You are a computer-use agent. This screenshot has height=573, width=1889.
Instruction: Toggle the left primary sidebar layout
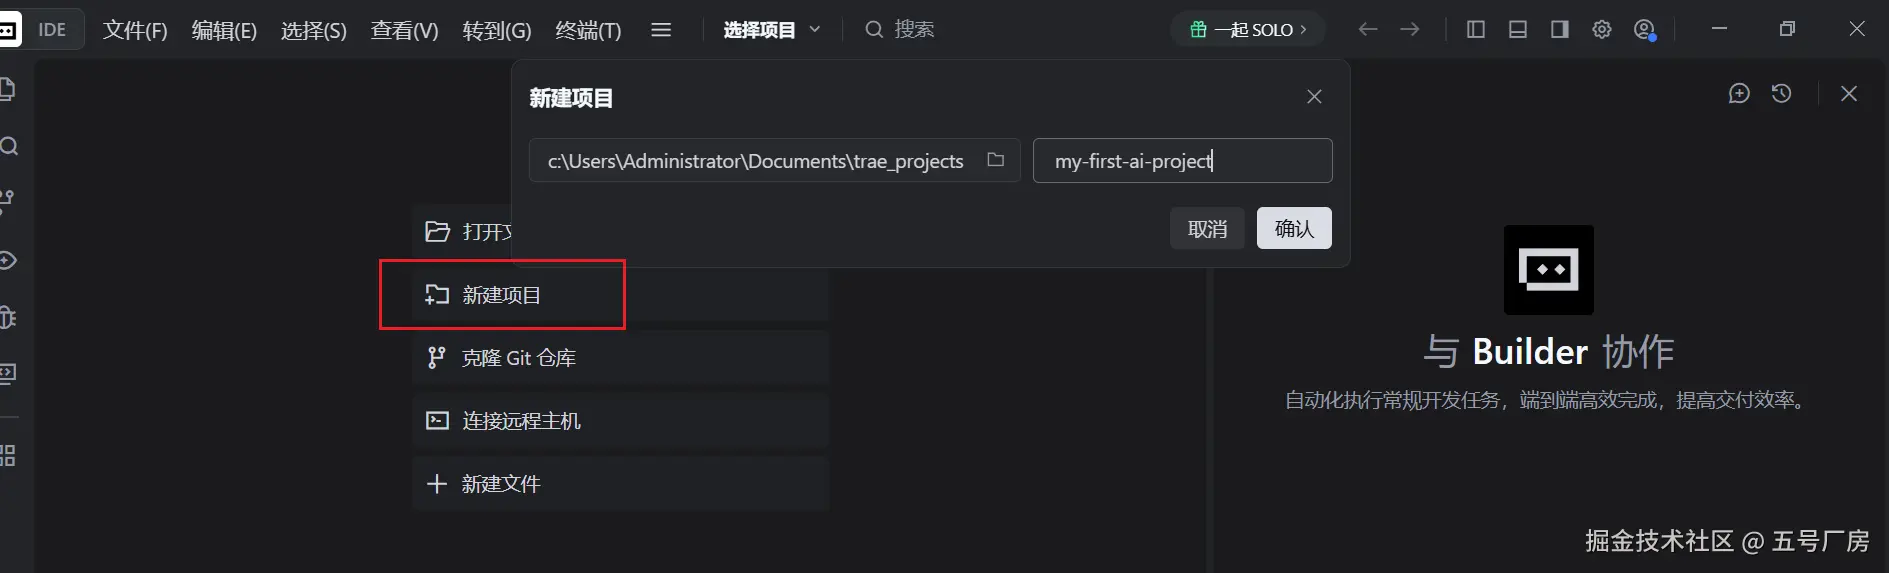[1475, 30]
